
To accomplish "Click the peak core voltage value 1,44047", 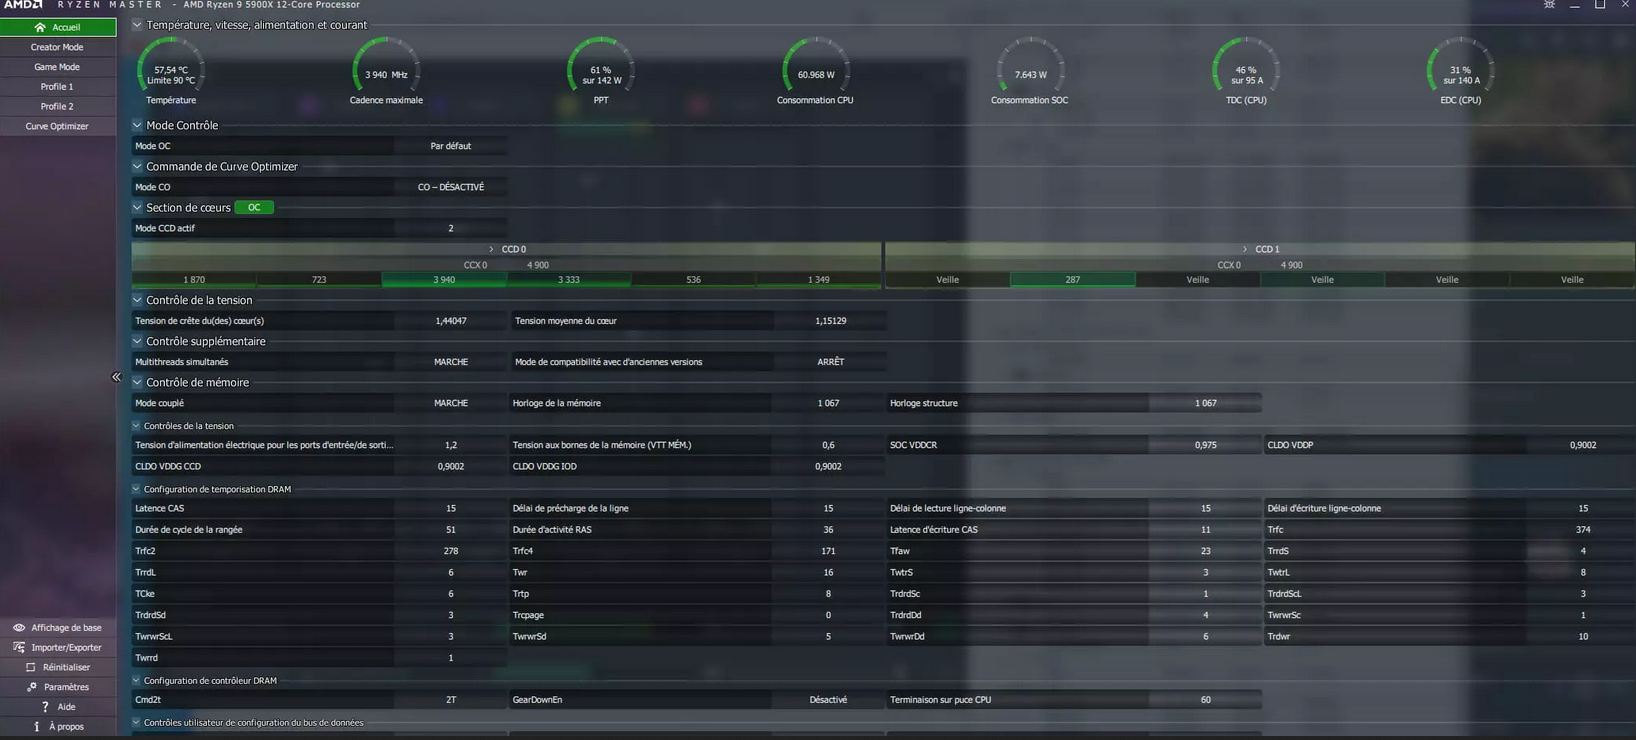I will (x=451, y=321).
